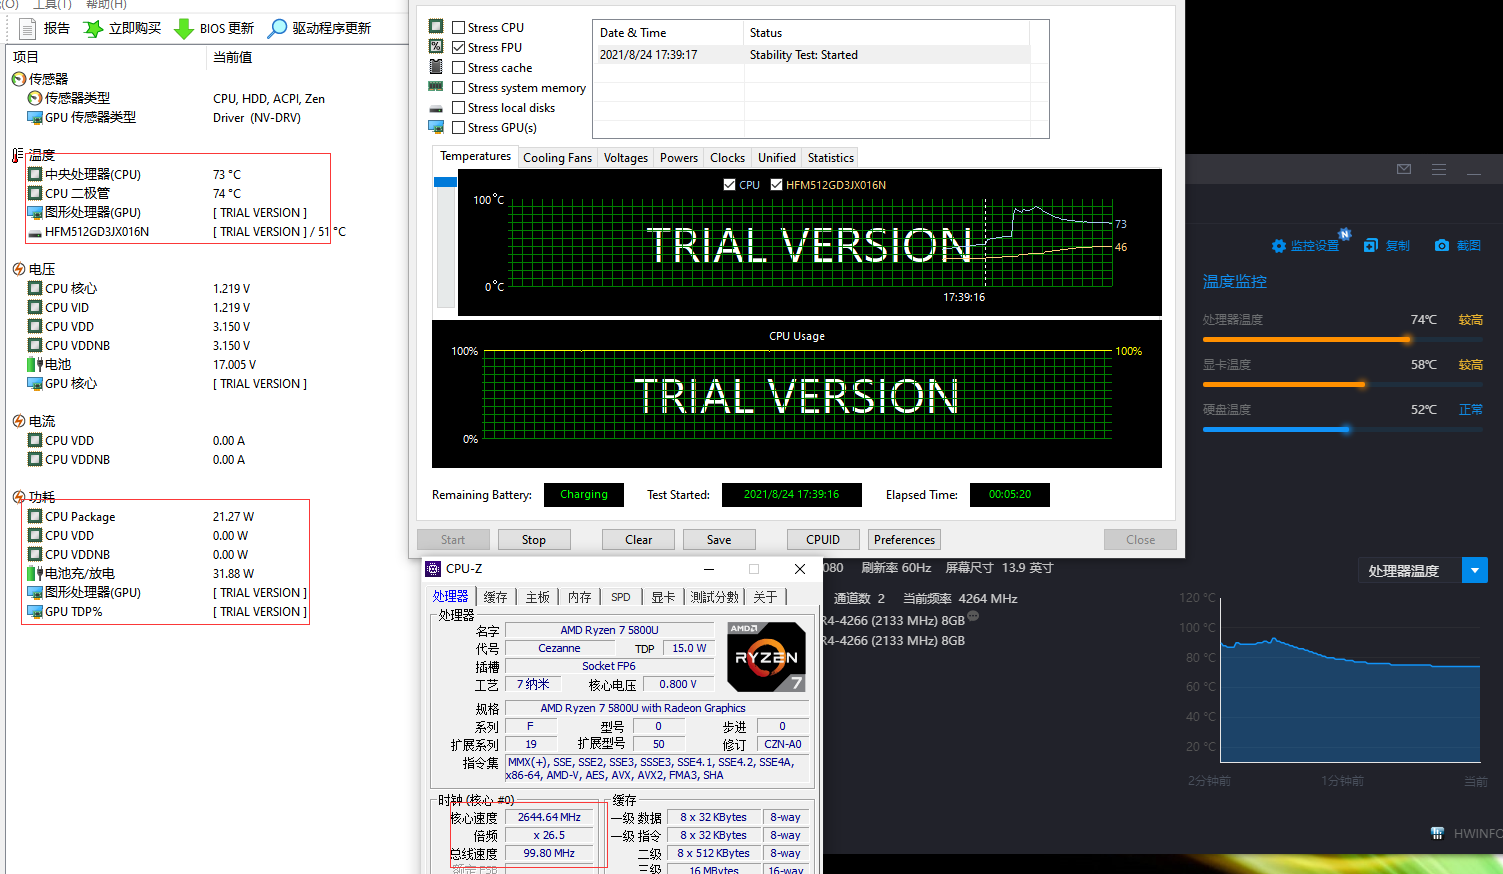Open the 内存 tab in CPU-Z
1503x874 pixels.
[x=580, y=597]
